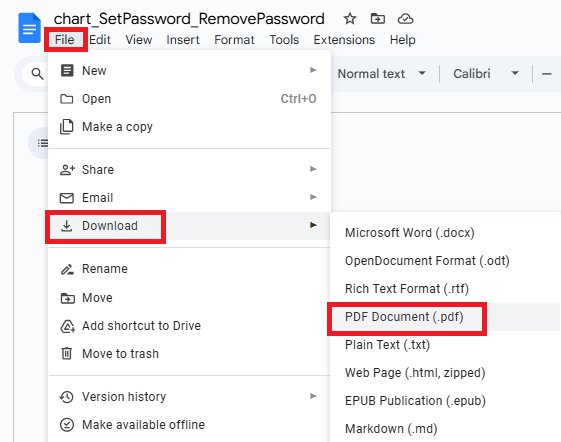Download as Web Page (.html, zipped)
The height and width of the screenshot is (442, 561).
445,373
